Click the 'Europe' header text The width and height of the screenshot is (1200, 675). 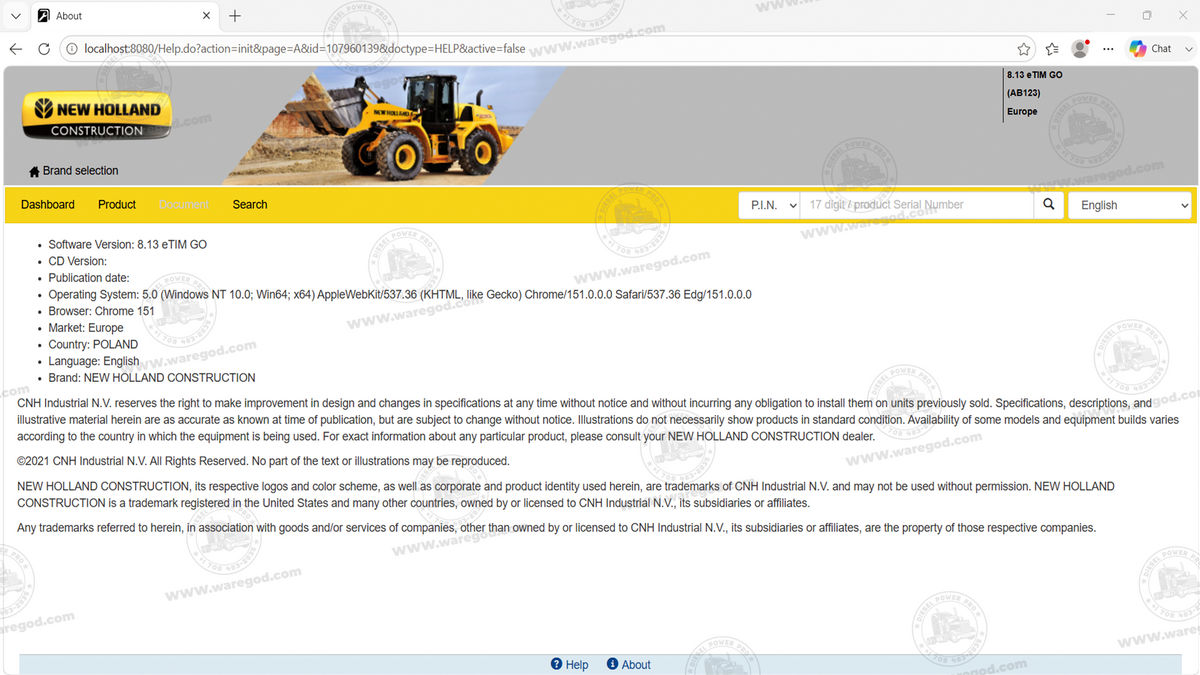[x=1022, y=111]
